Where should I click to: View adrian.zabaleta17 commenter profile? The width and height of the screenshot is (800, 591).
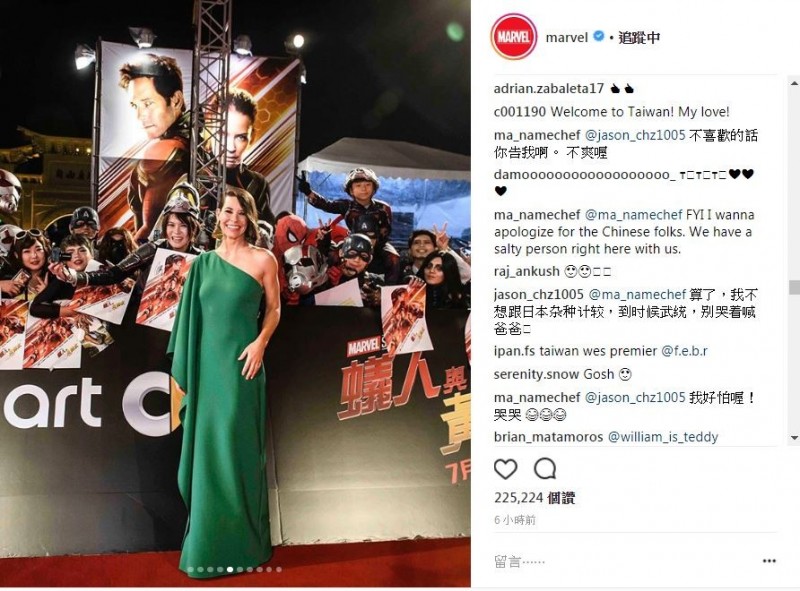pos(548,89)
